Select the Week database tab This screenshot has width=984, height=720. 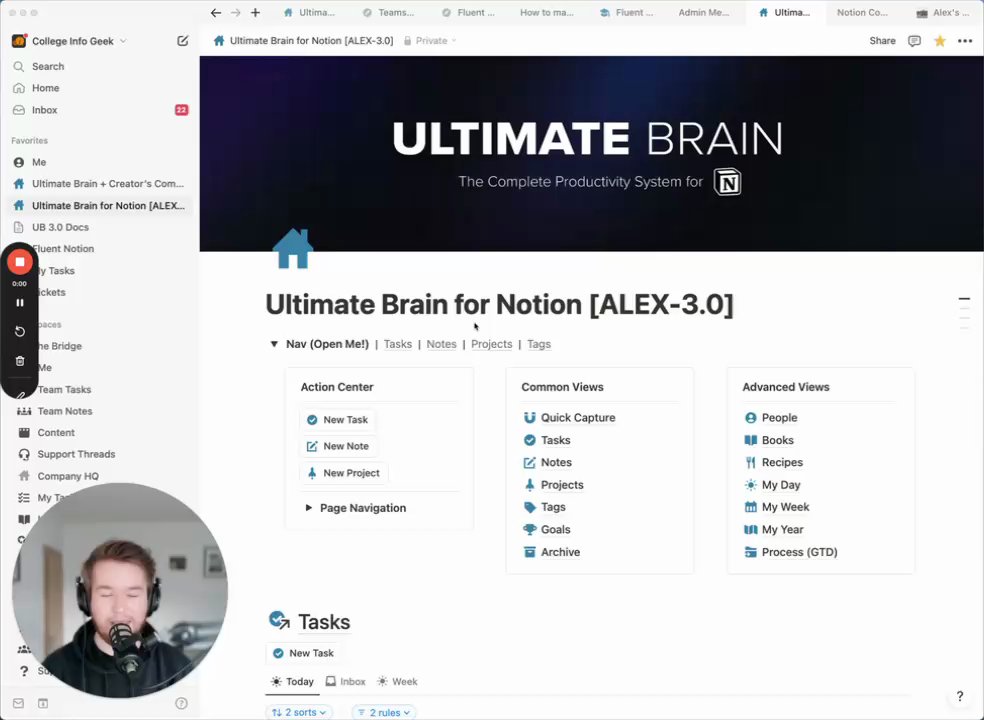tap(397, 682)
